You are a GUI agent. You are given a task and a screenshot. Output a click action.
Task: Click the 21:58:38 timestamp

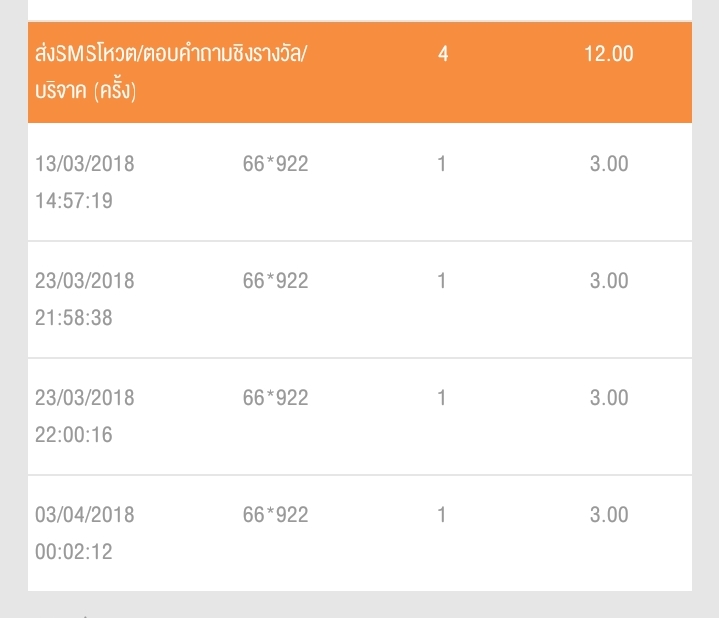(x=74, y=318)
